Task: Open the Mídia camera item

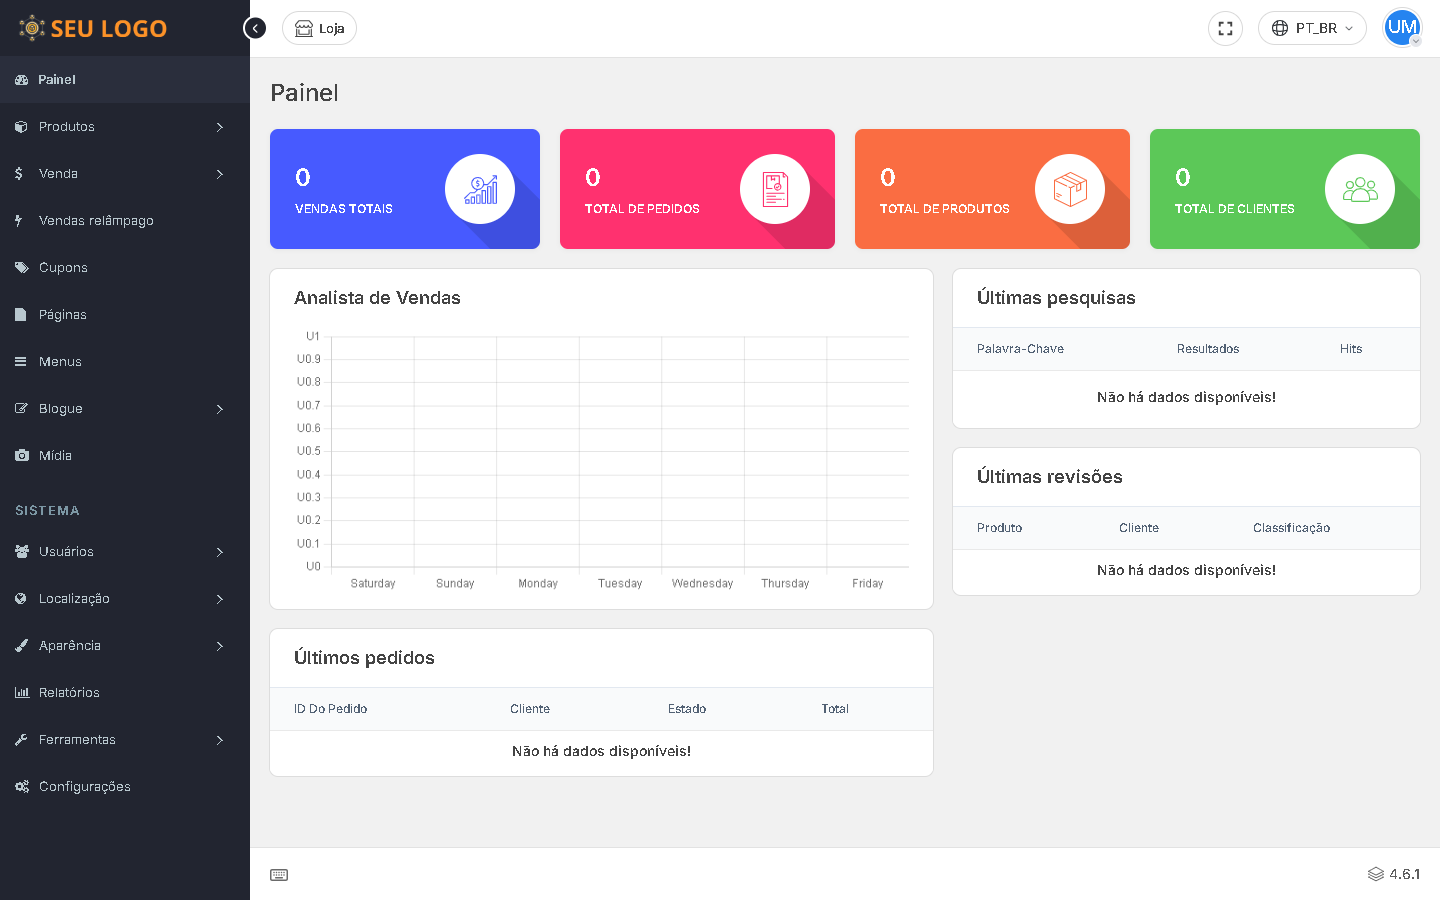Action: 55,456
